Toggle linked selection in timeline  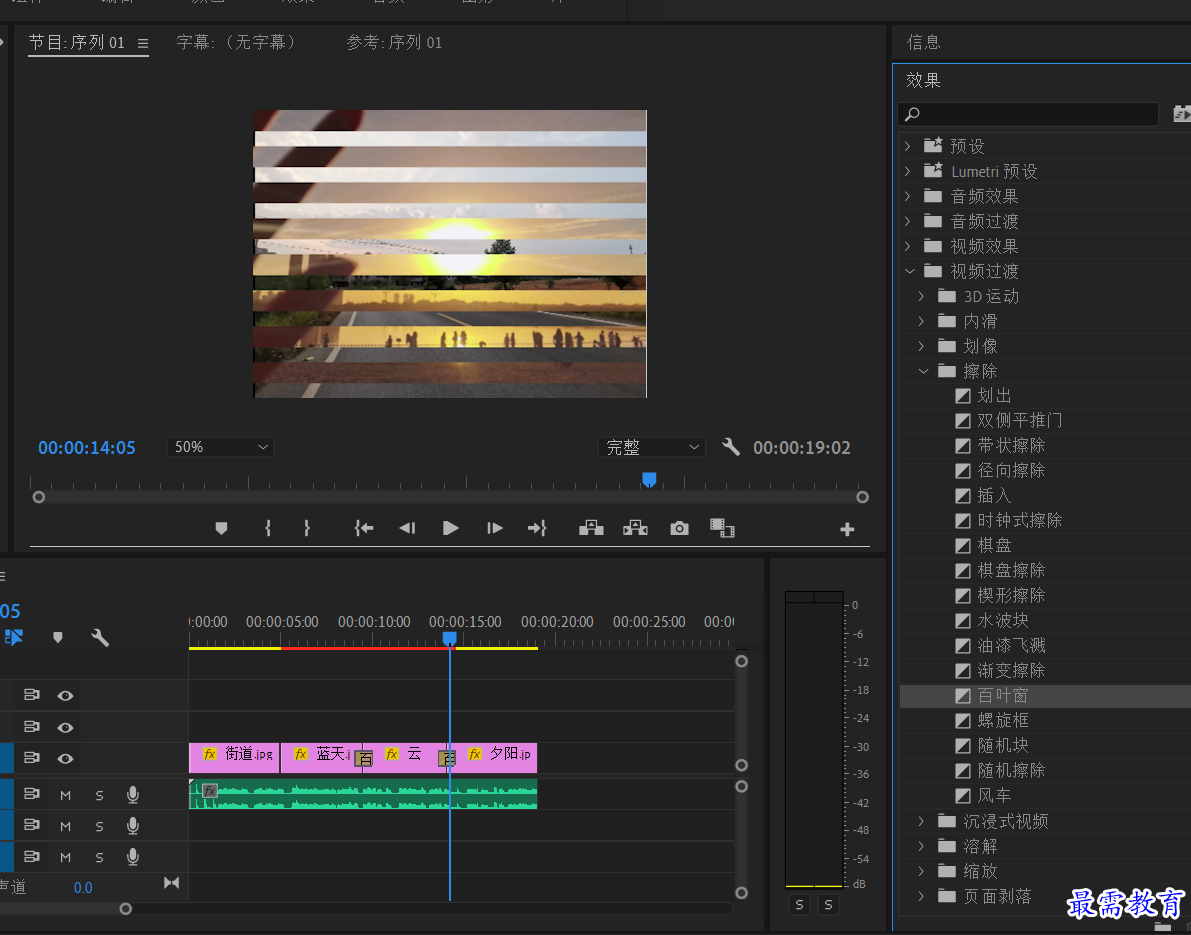pos(14,637)
